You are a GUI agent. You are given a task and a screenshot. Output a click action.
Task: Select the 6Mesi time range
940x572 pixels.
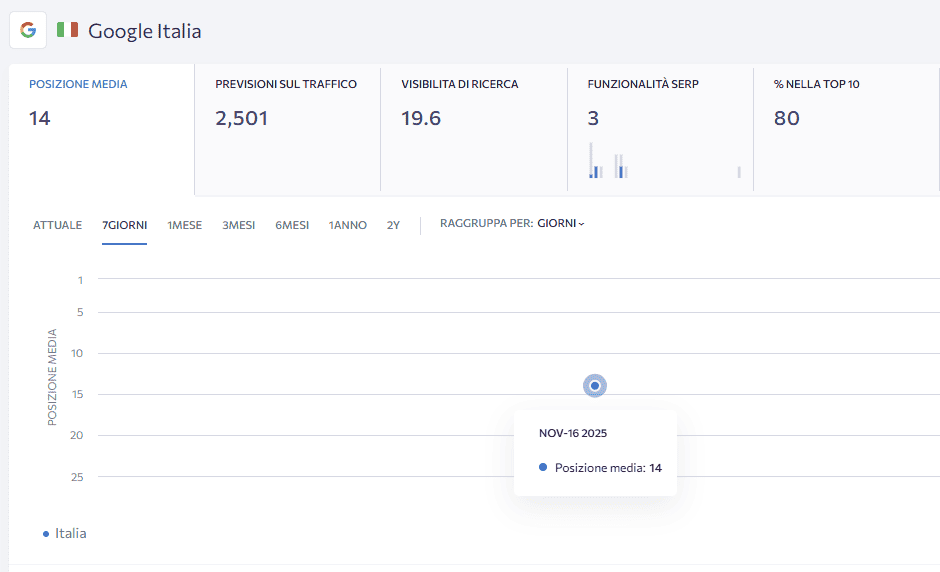tap(292, 225)
